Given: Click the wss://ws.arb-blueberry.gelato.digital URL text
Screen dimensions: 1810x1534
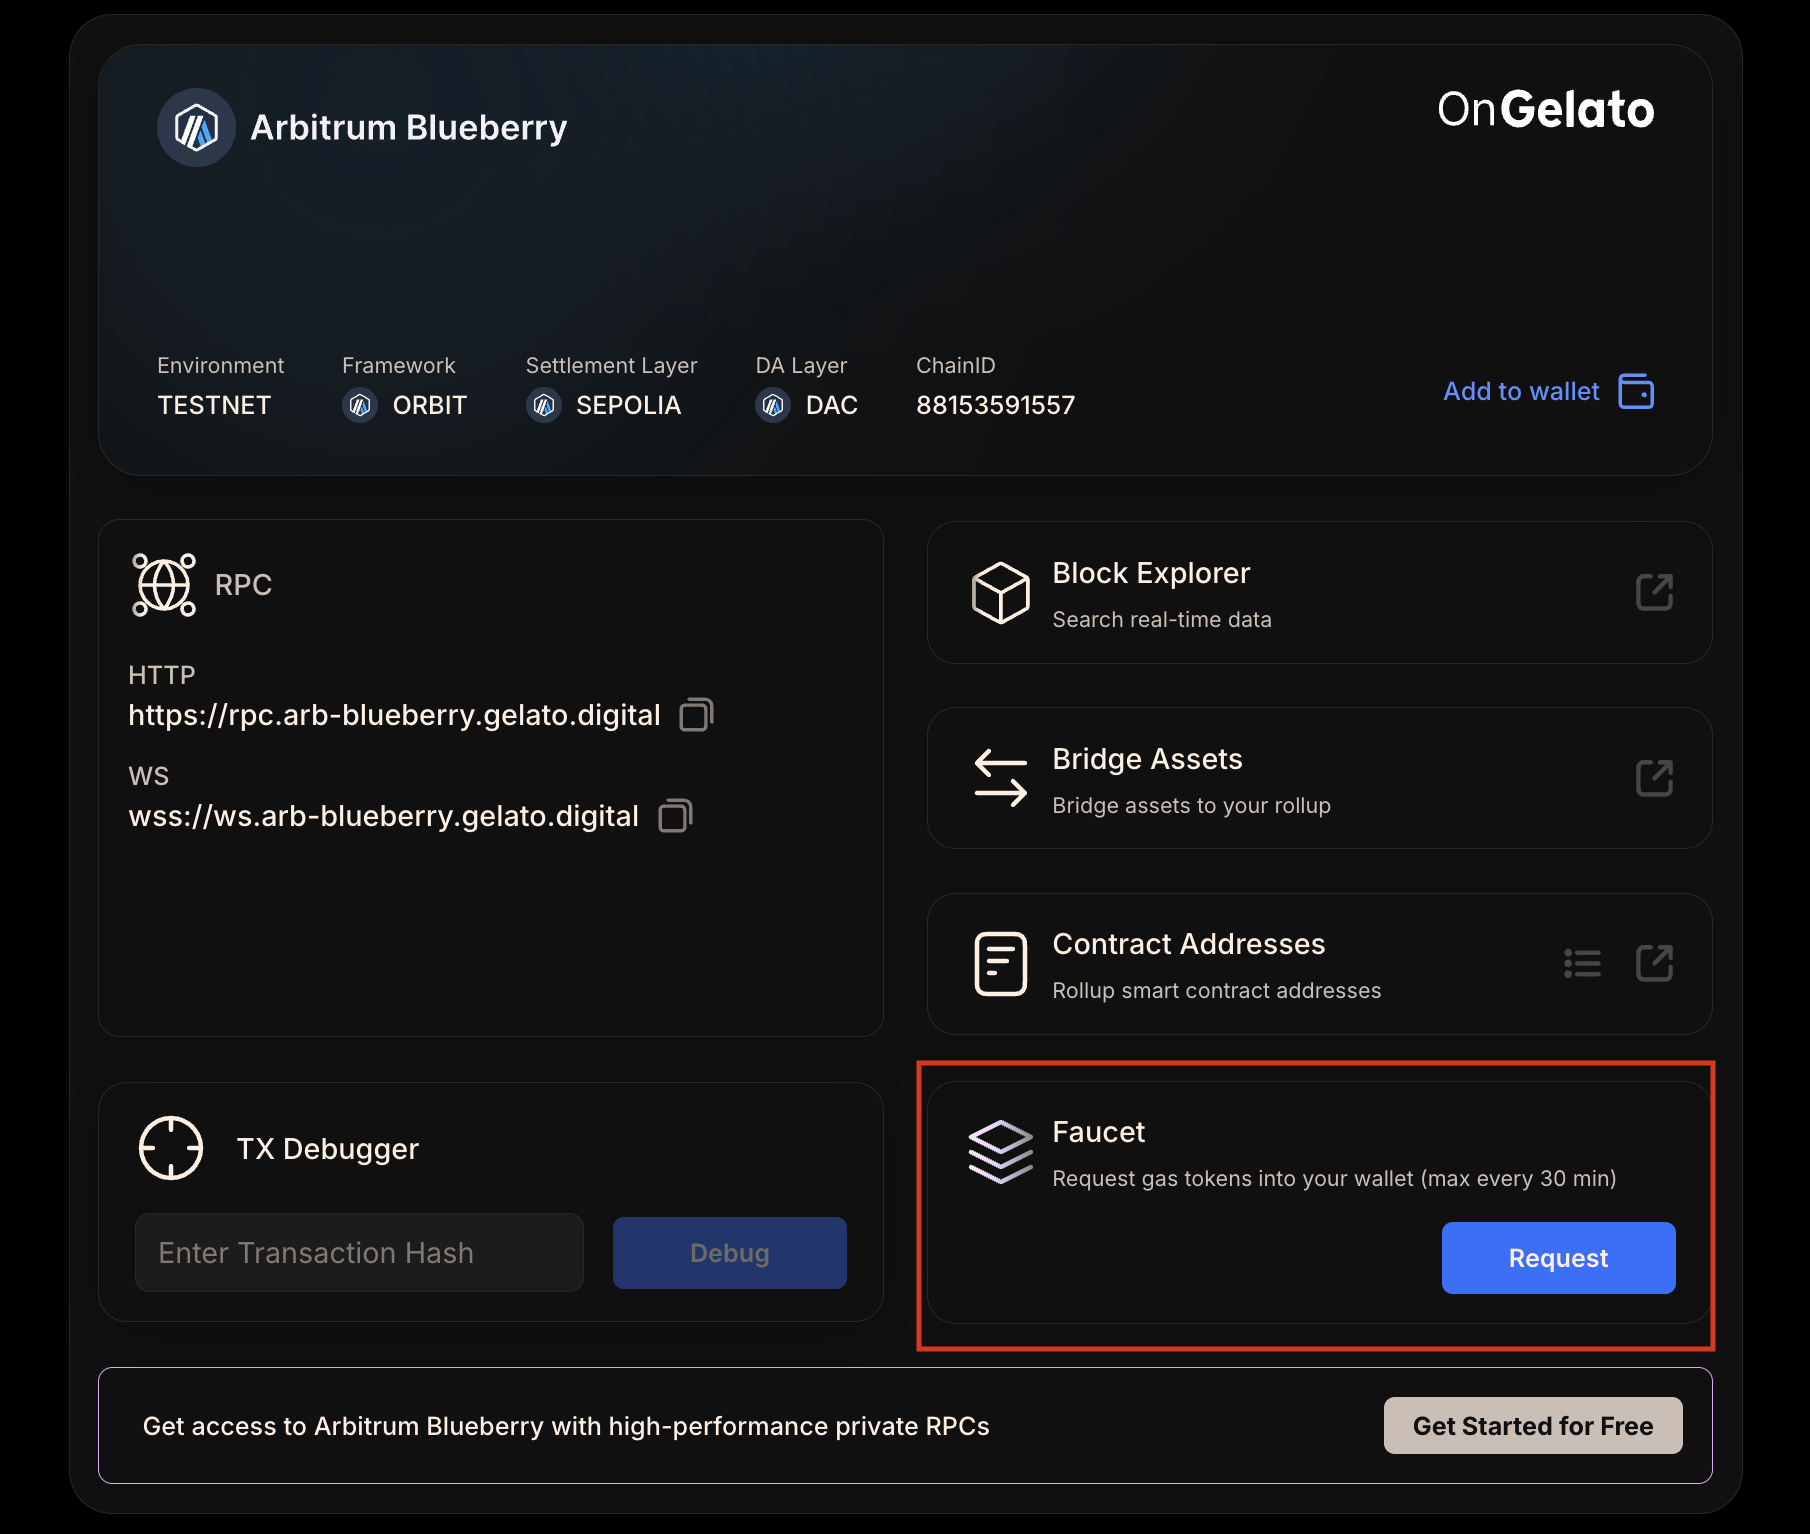Looking at the screenshot, I should [383, 816].
